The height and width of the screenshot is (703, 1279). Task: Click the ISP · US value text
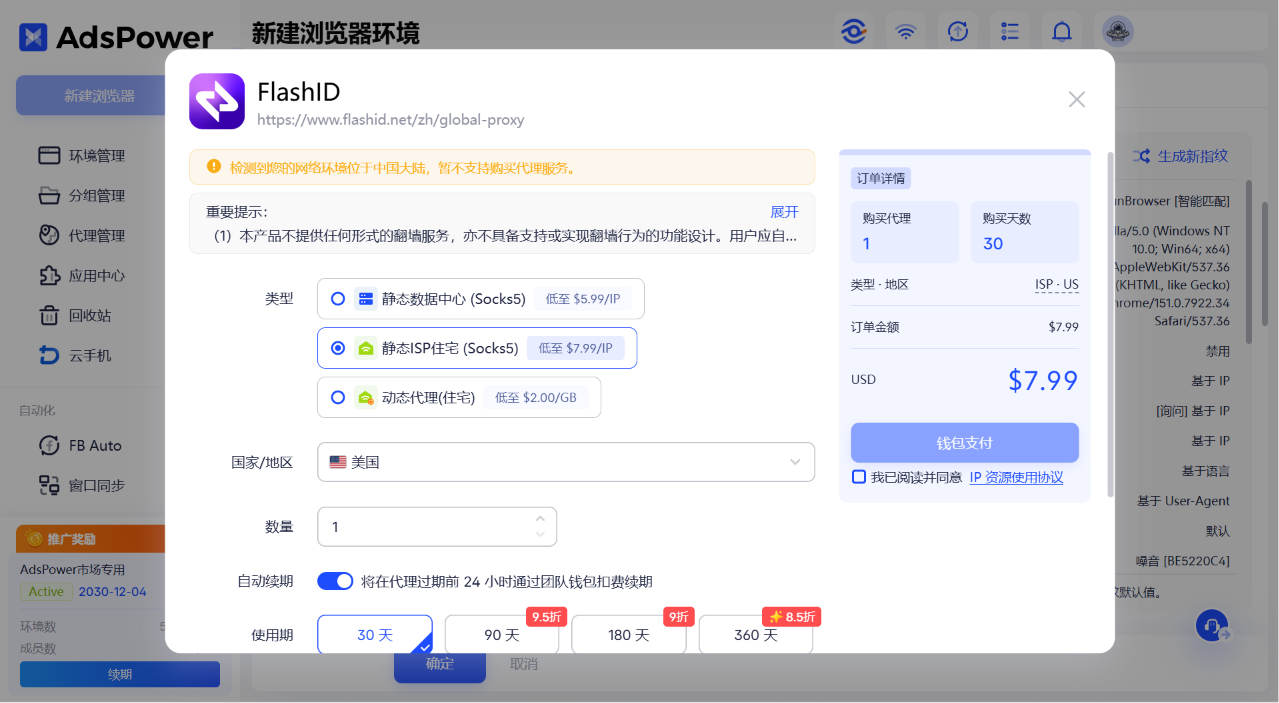[1057, 285]
